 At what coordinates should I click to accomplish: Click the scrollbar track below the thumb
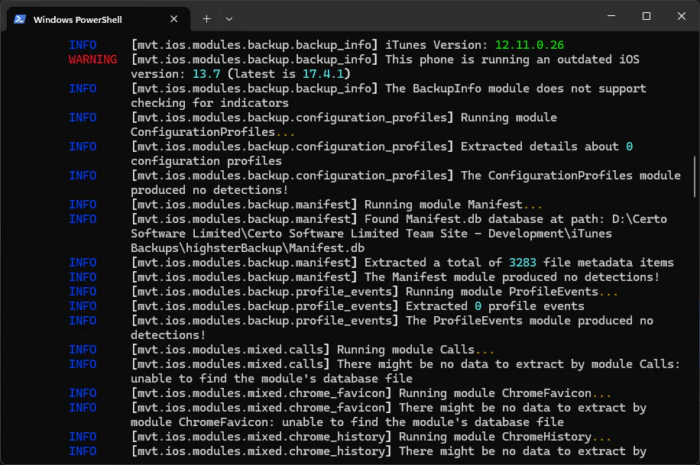coord(696,320)
